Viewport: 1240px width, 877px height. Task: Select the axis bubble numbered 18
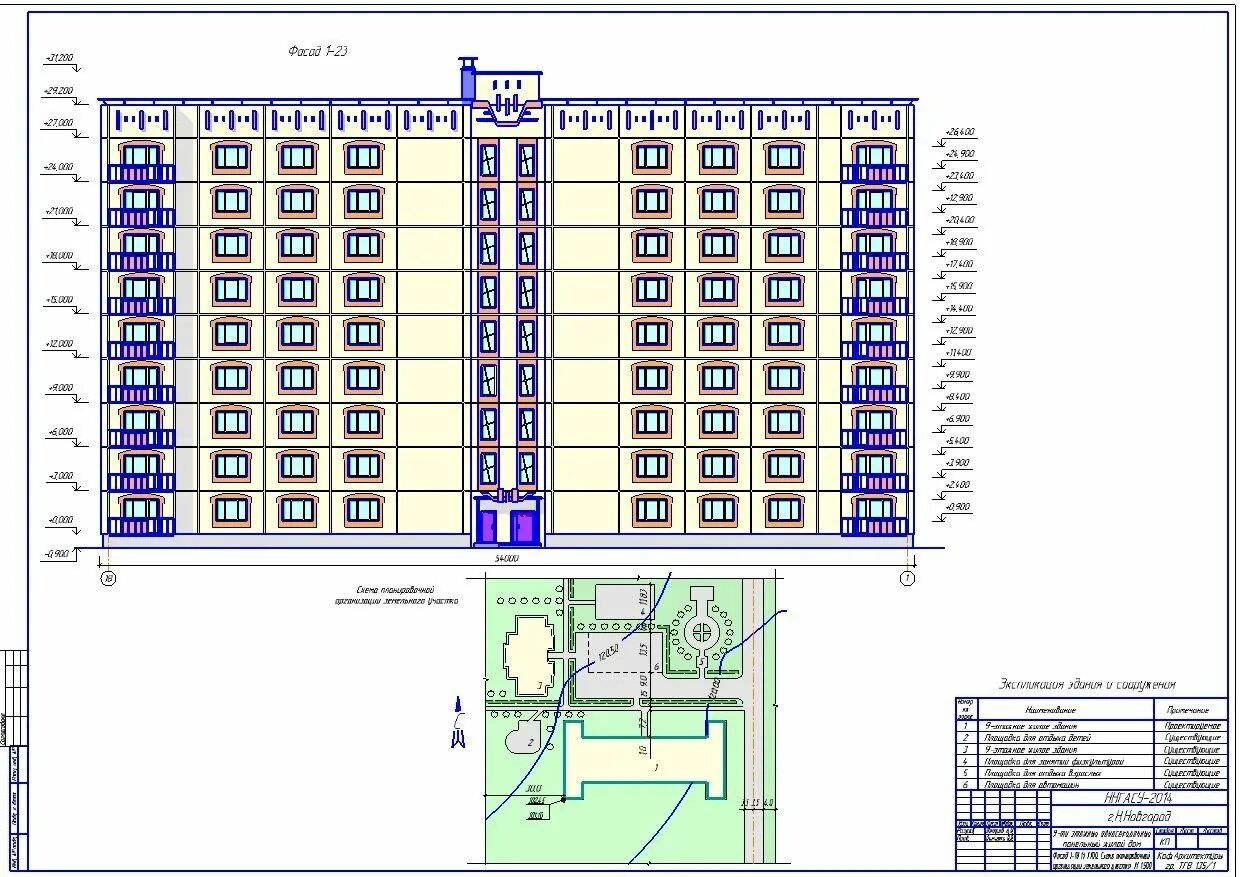(107, 578)
